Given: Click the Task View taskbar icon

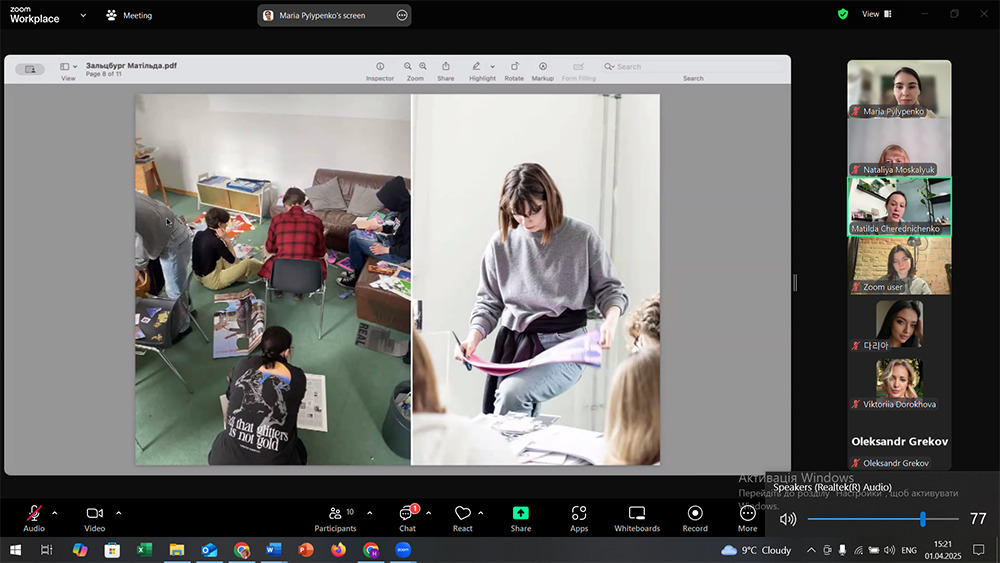Looking at the screenshot, I should 47,550.
